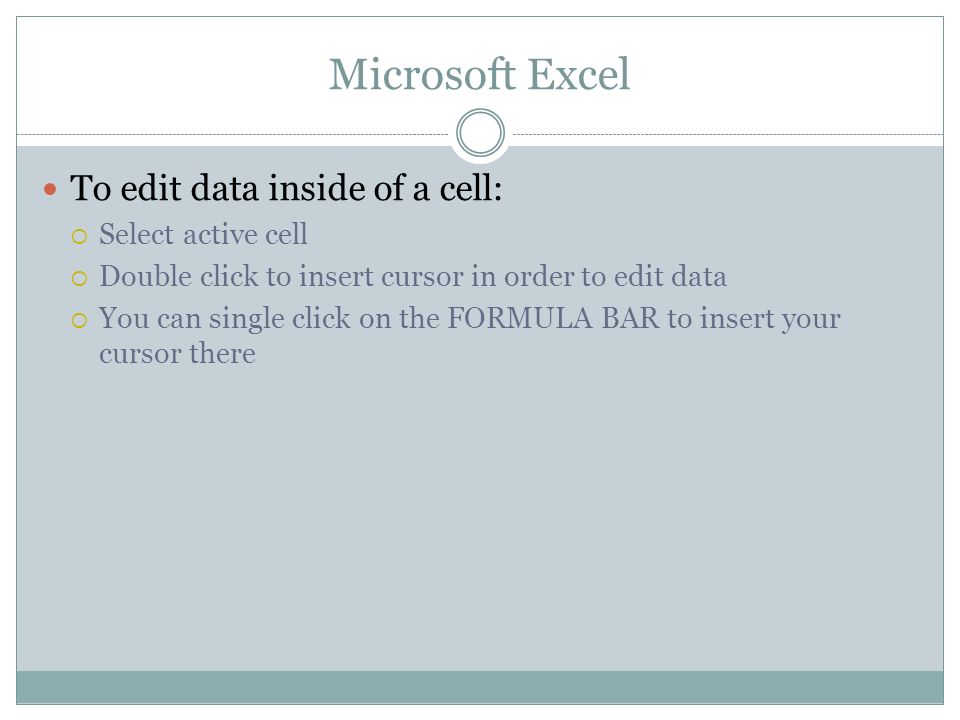960x720 pixels.
Task: Click the words insert your in third sub-bullet
Action: pyautogui.click(x=770, y=319)
